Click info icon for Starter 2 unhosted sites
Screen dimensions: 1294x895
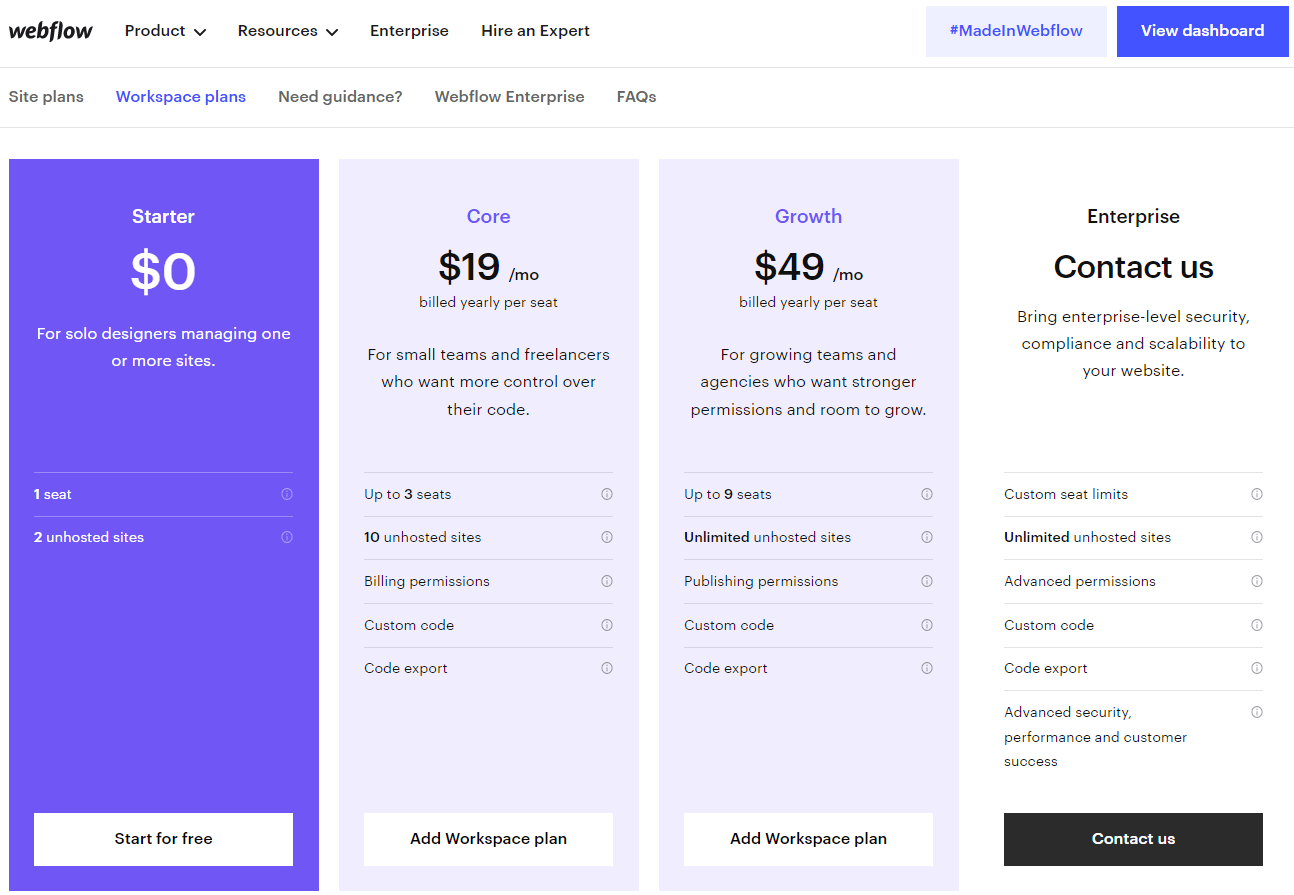pyautogui.click(x=287, y=537)
